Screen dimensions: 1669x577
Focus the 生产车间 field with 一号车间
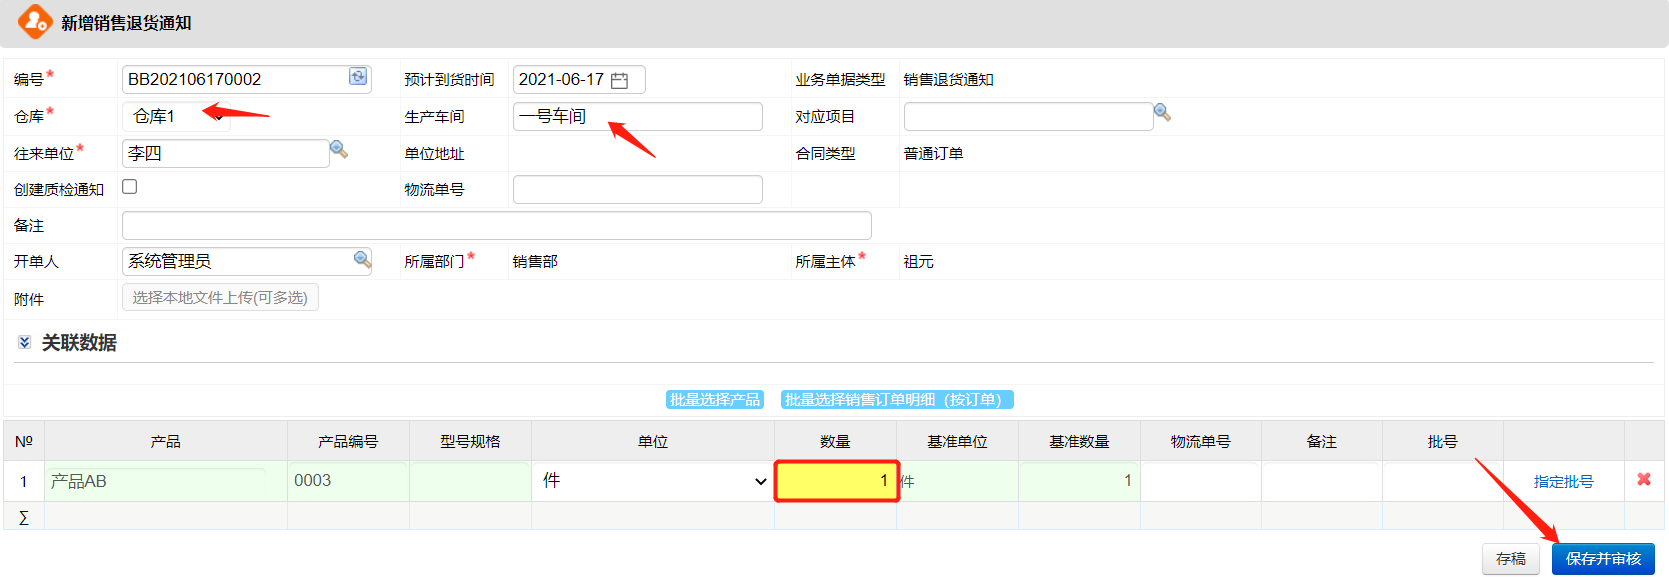pos(638,116)
